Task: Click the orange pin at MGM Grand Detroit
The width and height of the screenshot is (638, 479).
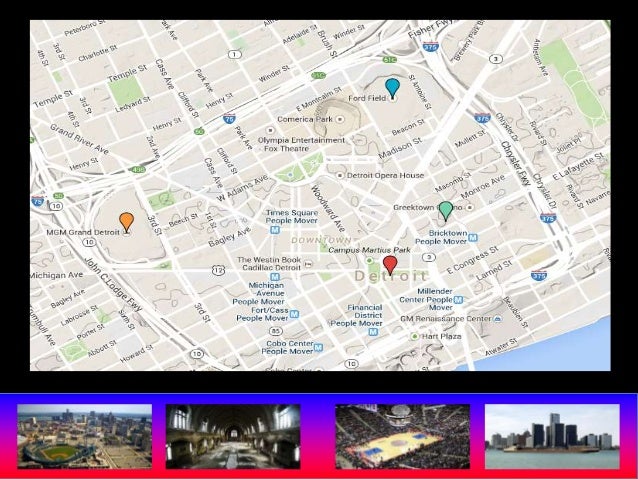Action: pyautogui.click(x=127, y=222)
